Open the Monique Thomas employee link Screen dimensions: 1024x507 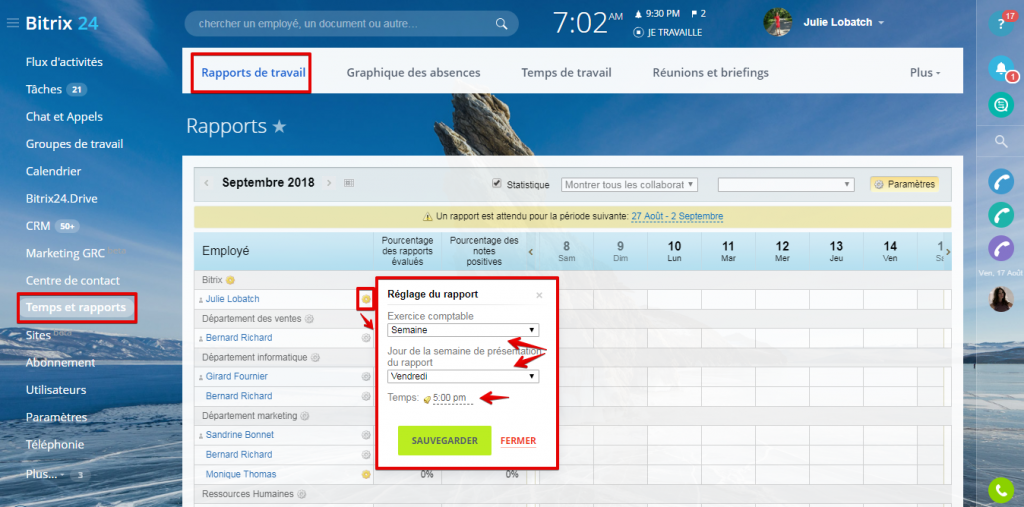[241, 474]
